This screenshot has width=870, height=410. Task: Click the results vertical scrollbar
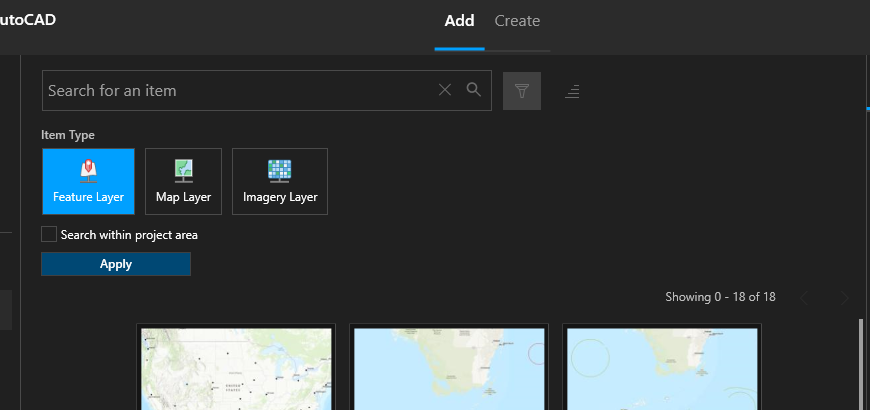click(x=861, y=364)
